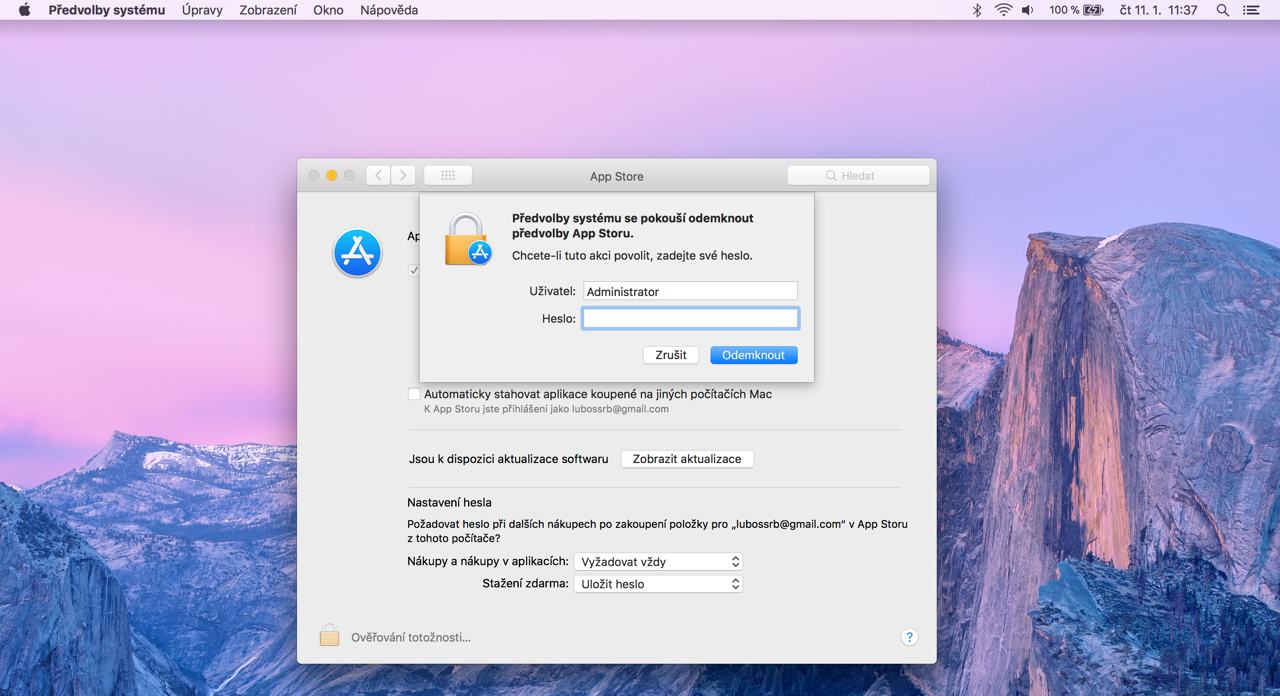Image resolution: width=1280 pixels, height=696 pixels.
Task: Open Notification Center icon
Action: pyautogui.click(x=1251, y=10)
